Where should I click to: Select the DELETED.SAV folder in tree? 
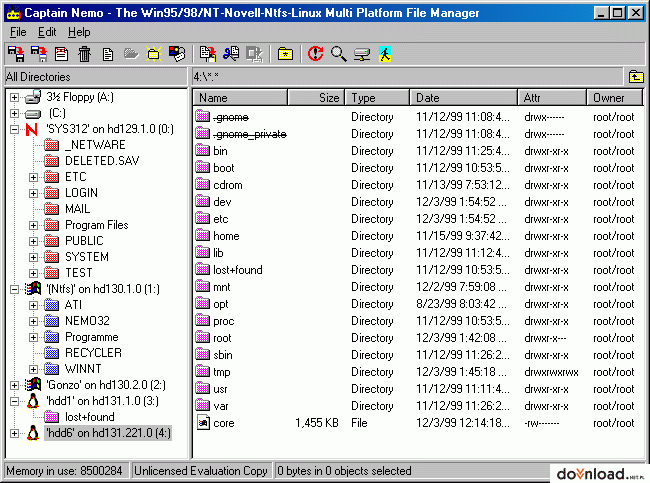[102, 161]
